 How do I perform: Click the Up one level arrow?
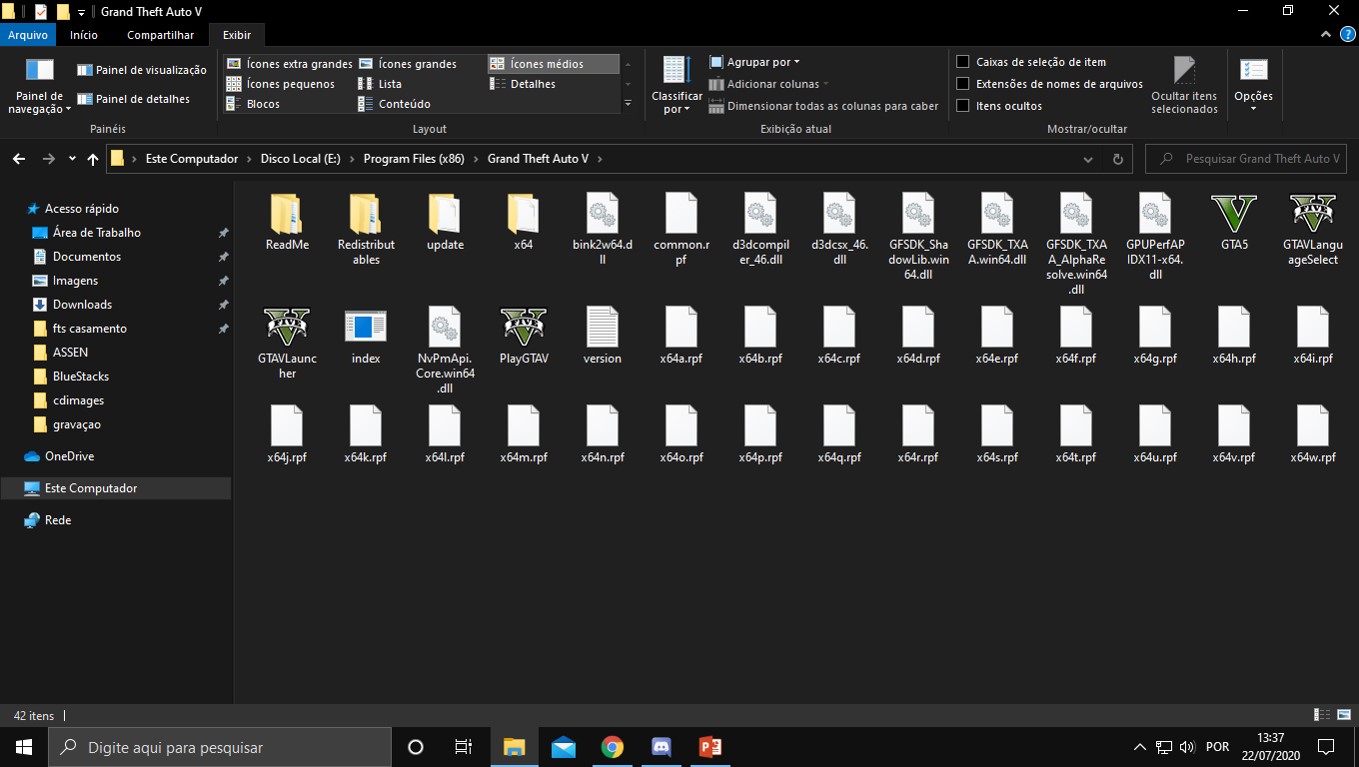93,159
